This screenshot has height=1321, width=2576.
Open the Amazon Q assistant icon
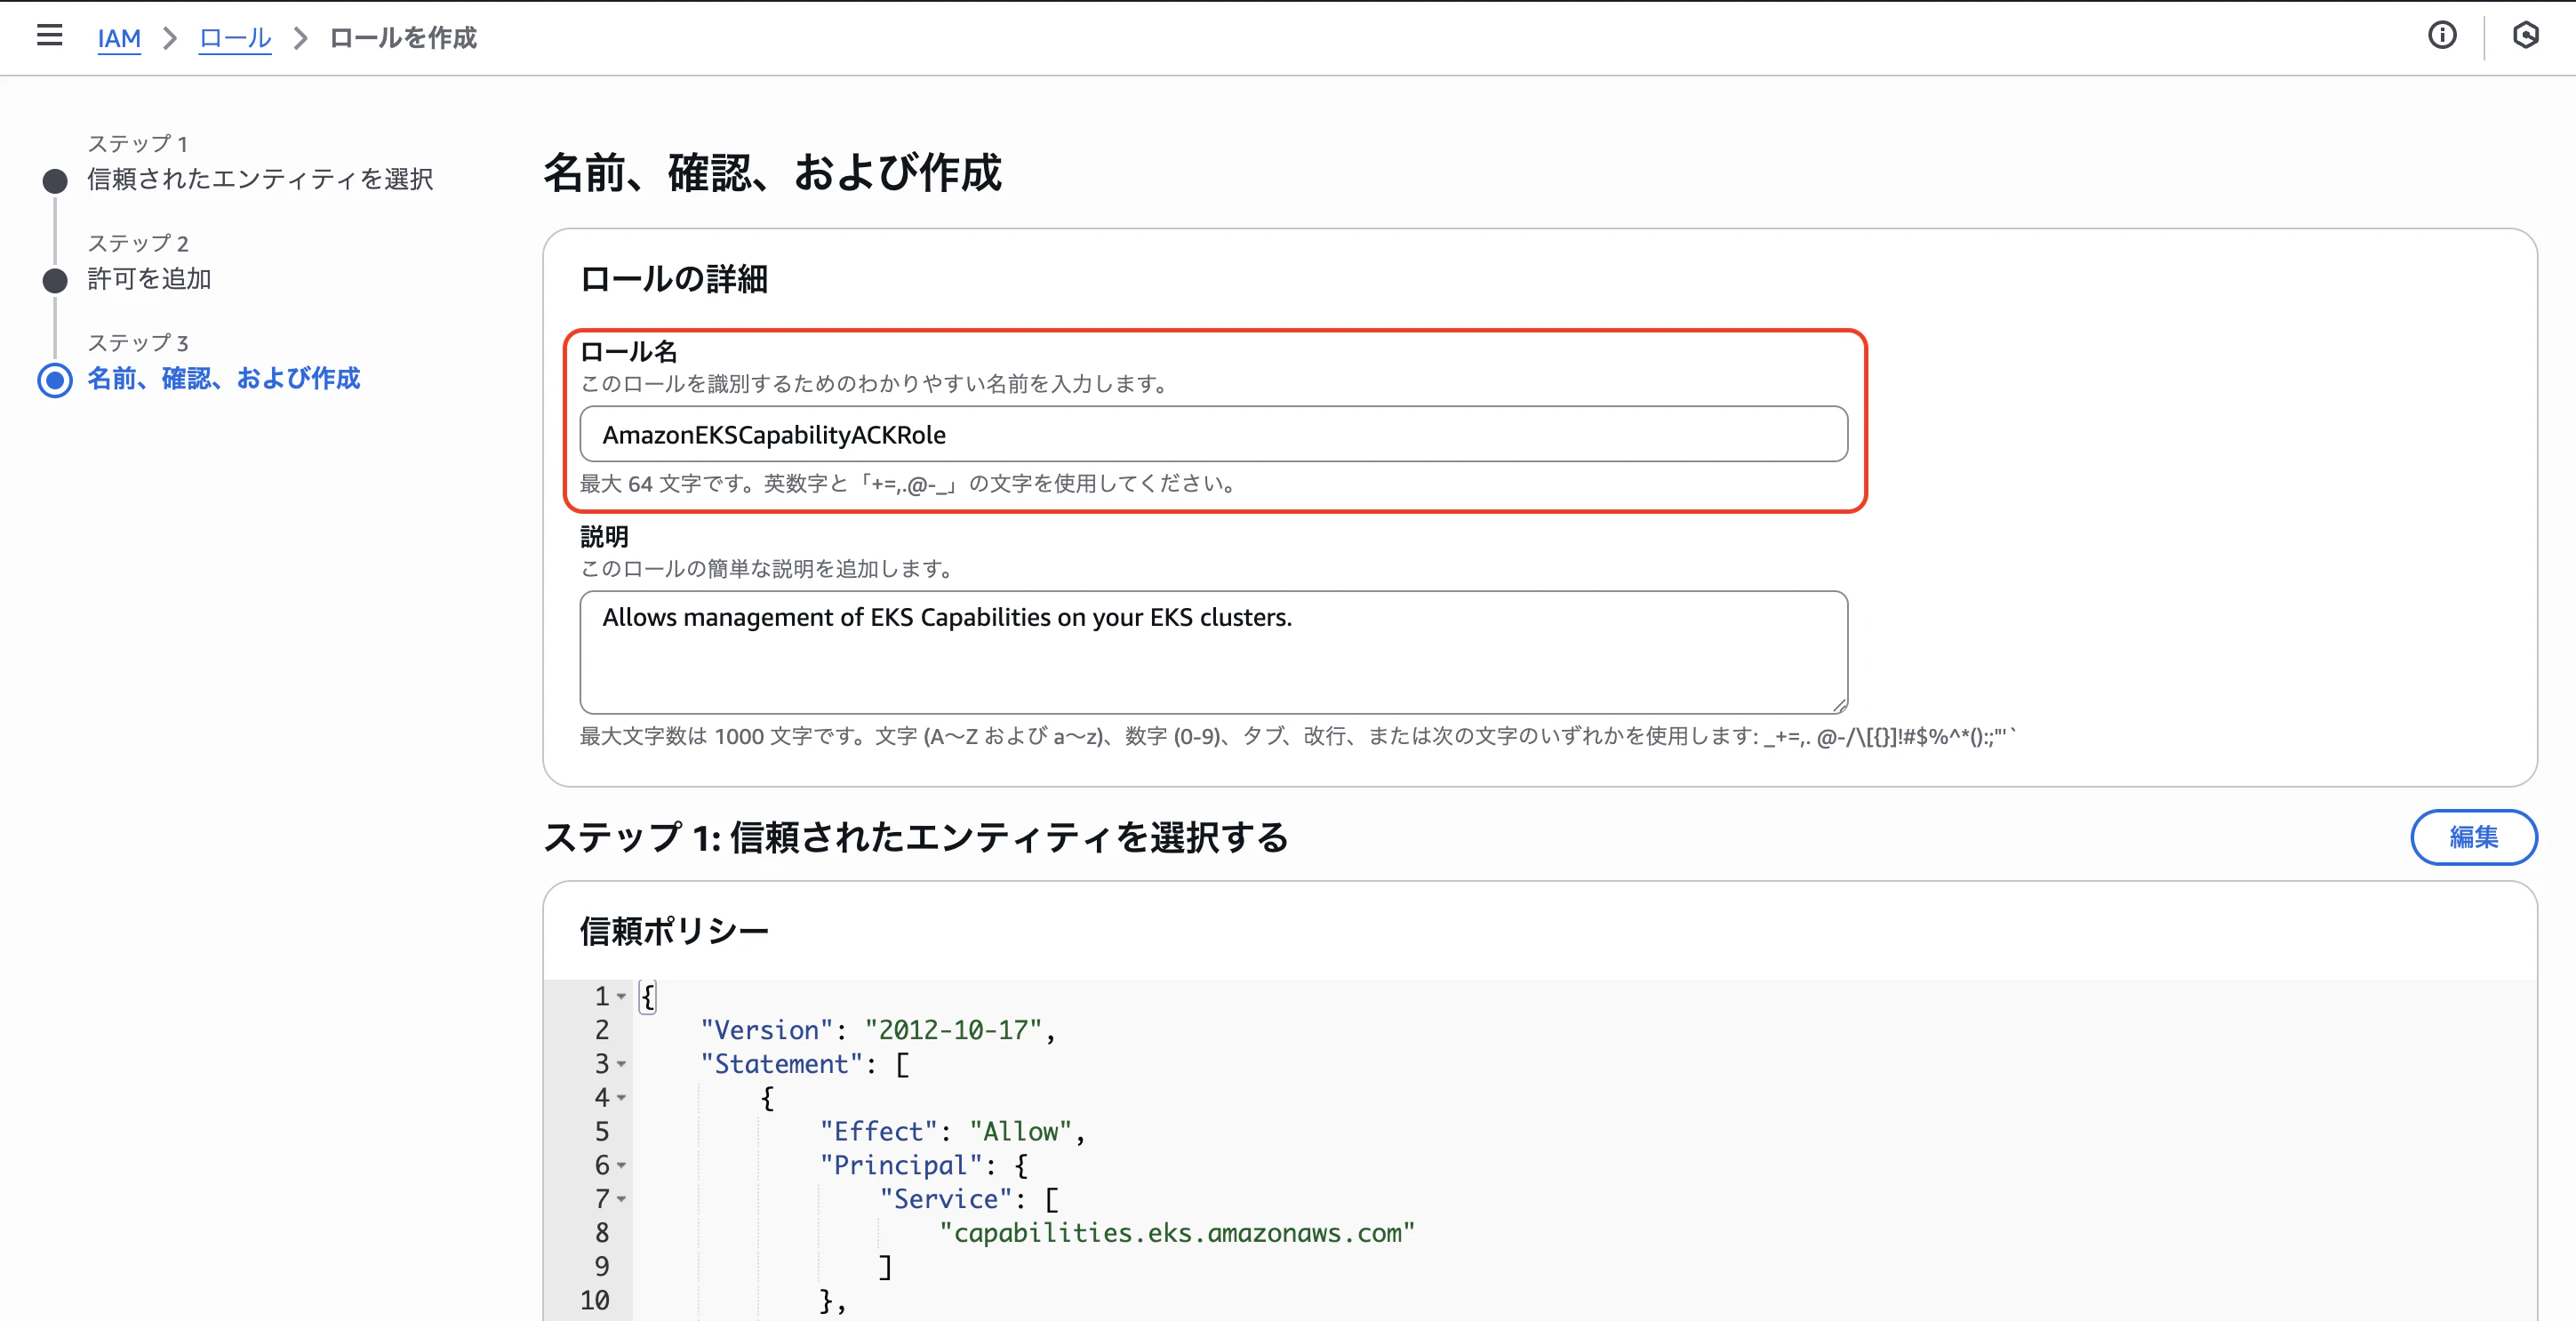2527,36
